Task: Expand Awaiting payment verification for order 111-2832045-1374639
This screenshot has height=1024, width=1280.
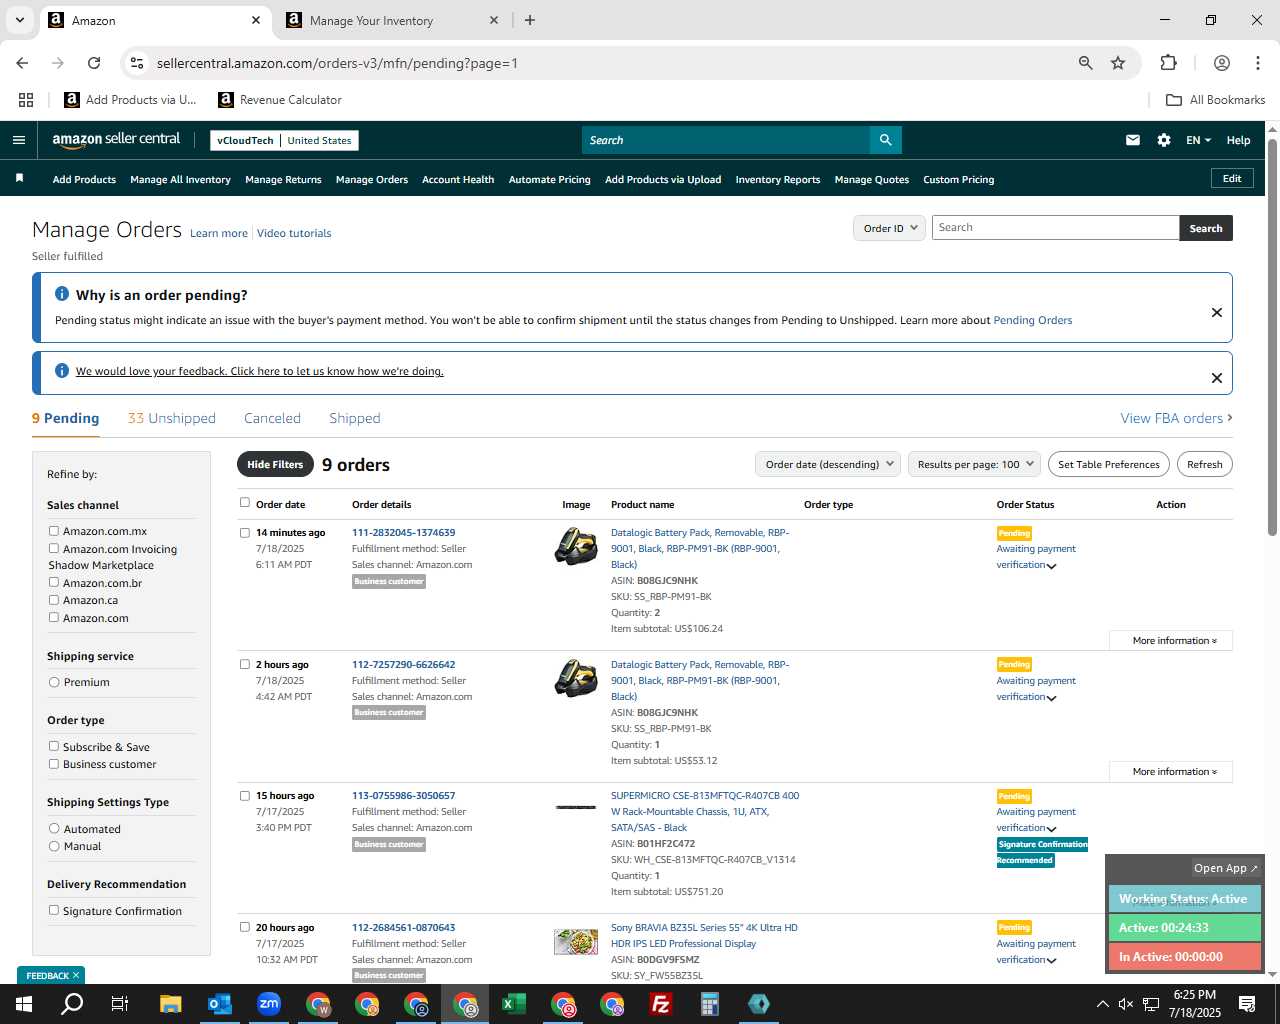Action: 1051,566
